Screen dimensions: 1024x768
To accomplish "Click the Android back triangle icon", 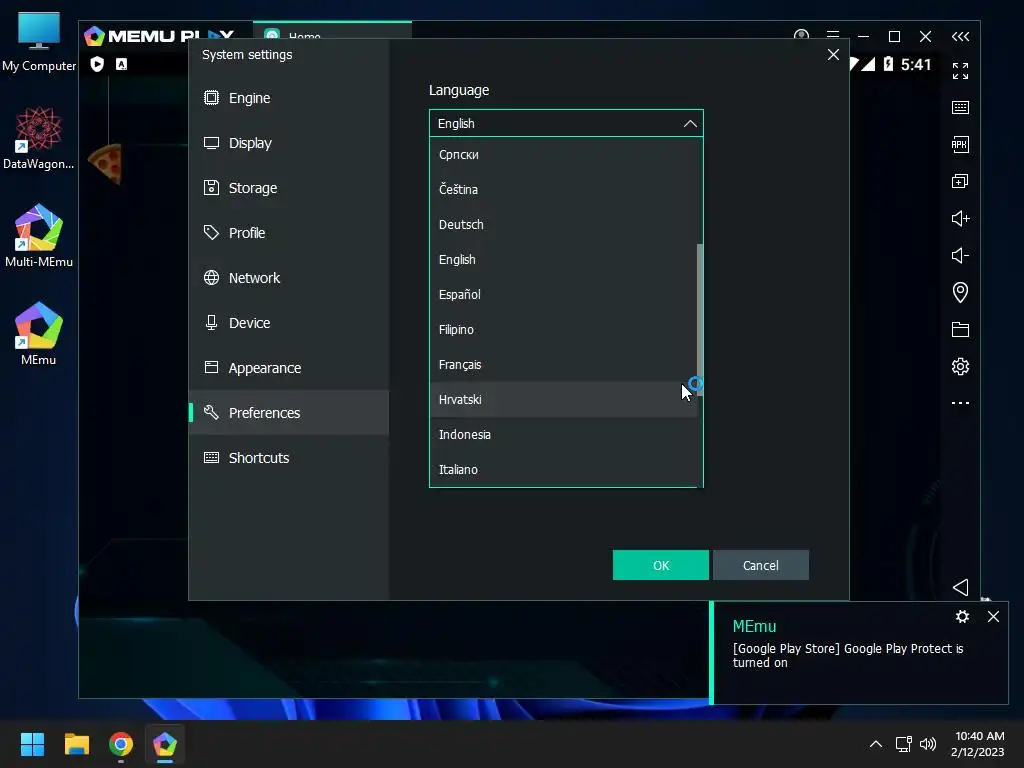I will pos(960,587).
